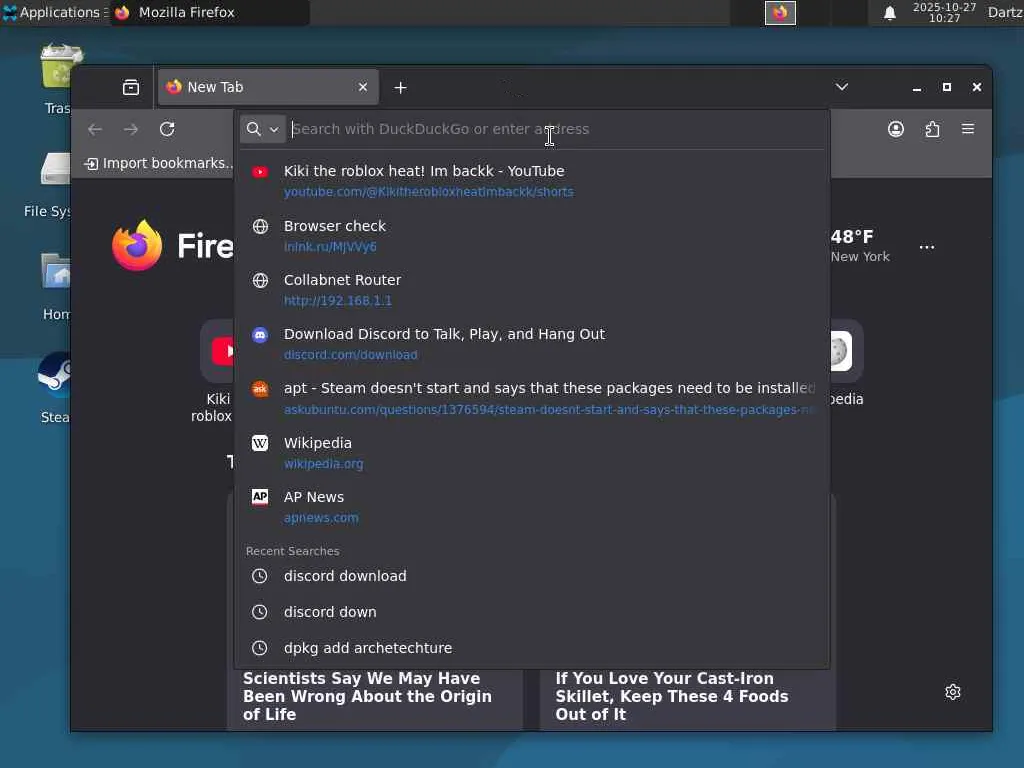Open the Collabnet Router suggestion
Screen dimensions: 1024x768
[x=532, y=290]
